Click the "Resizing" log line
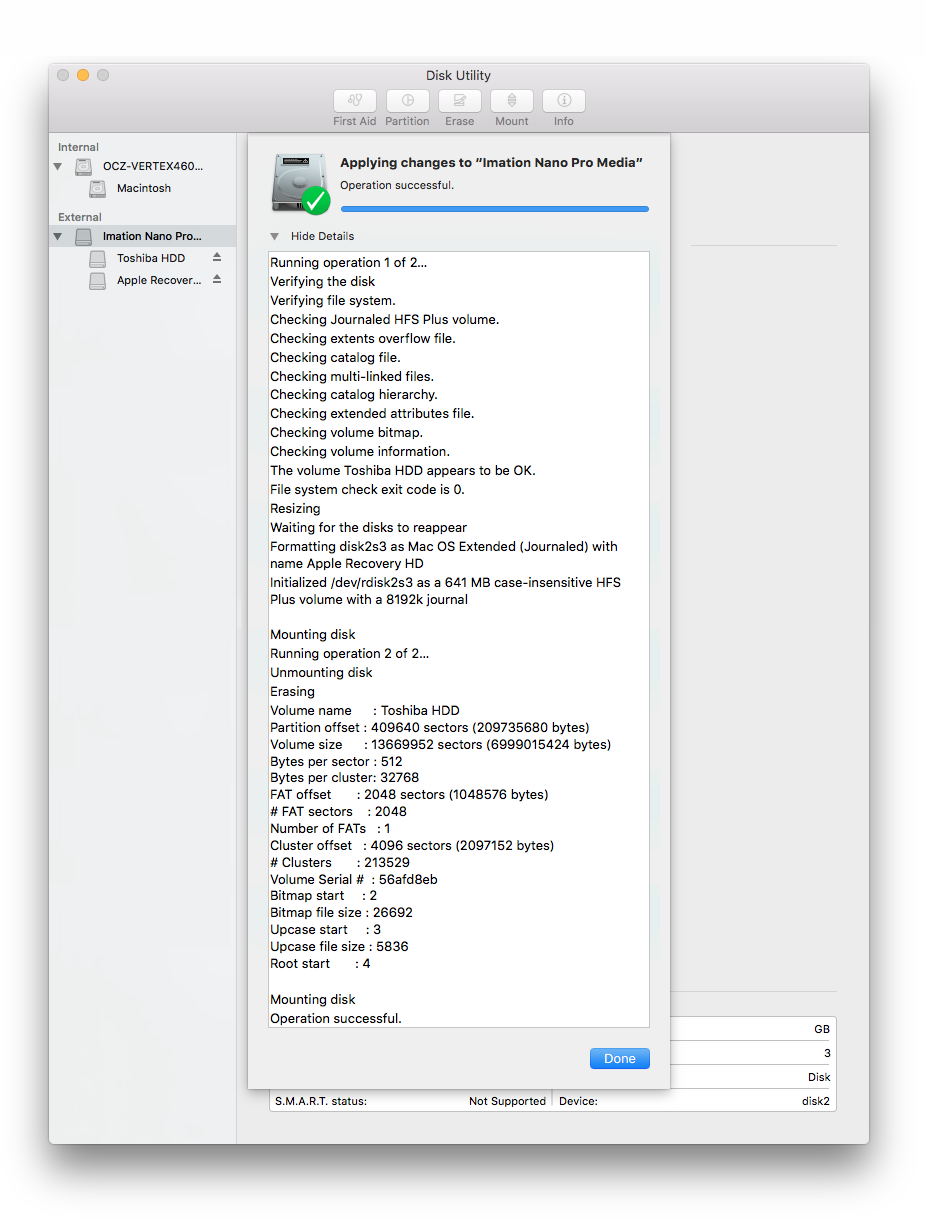The width and height of the screenshot is (925, 1229). coord(295,509)
